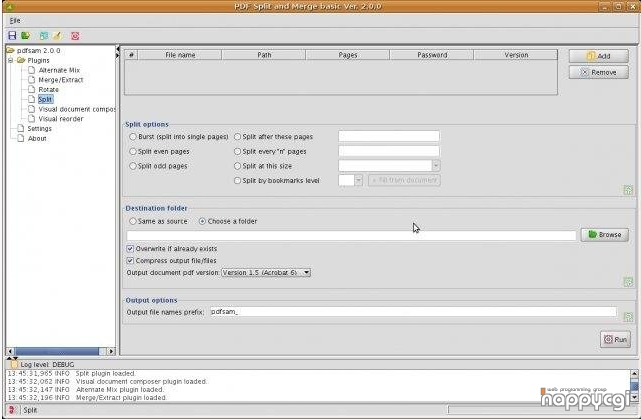Uncheck Overwrite if already exists
The image size is (641, 420).
(130, 248)
